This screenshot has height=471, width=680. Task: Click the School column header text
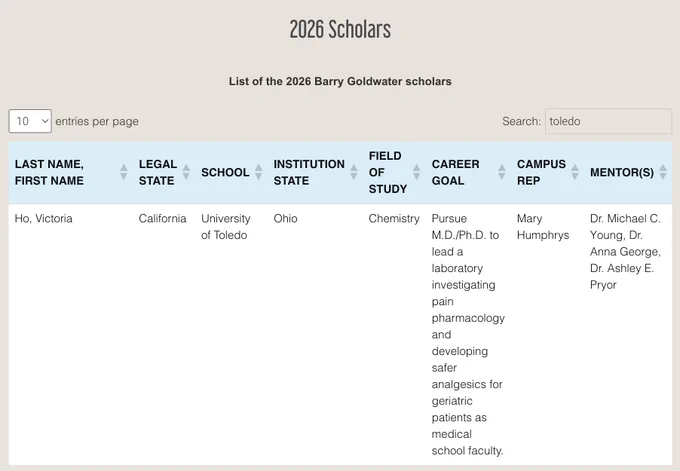coord(225,172)
